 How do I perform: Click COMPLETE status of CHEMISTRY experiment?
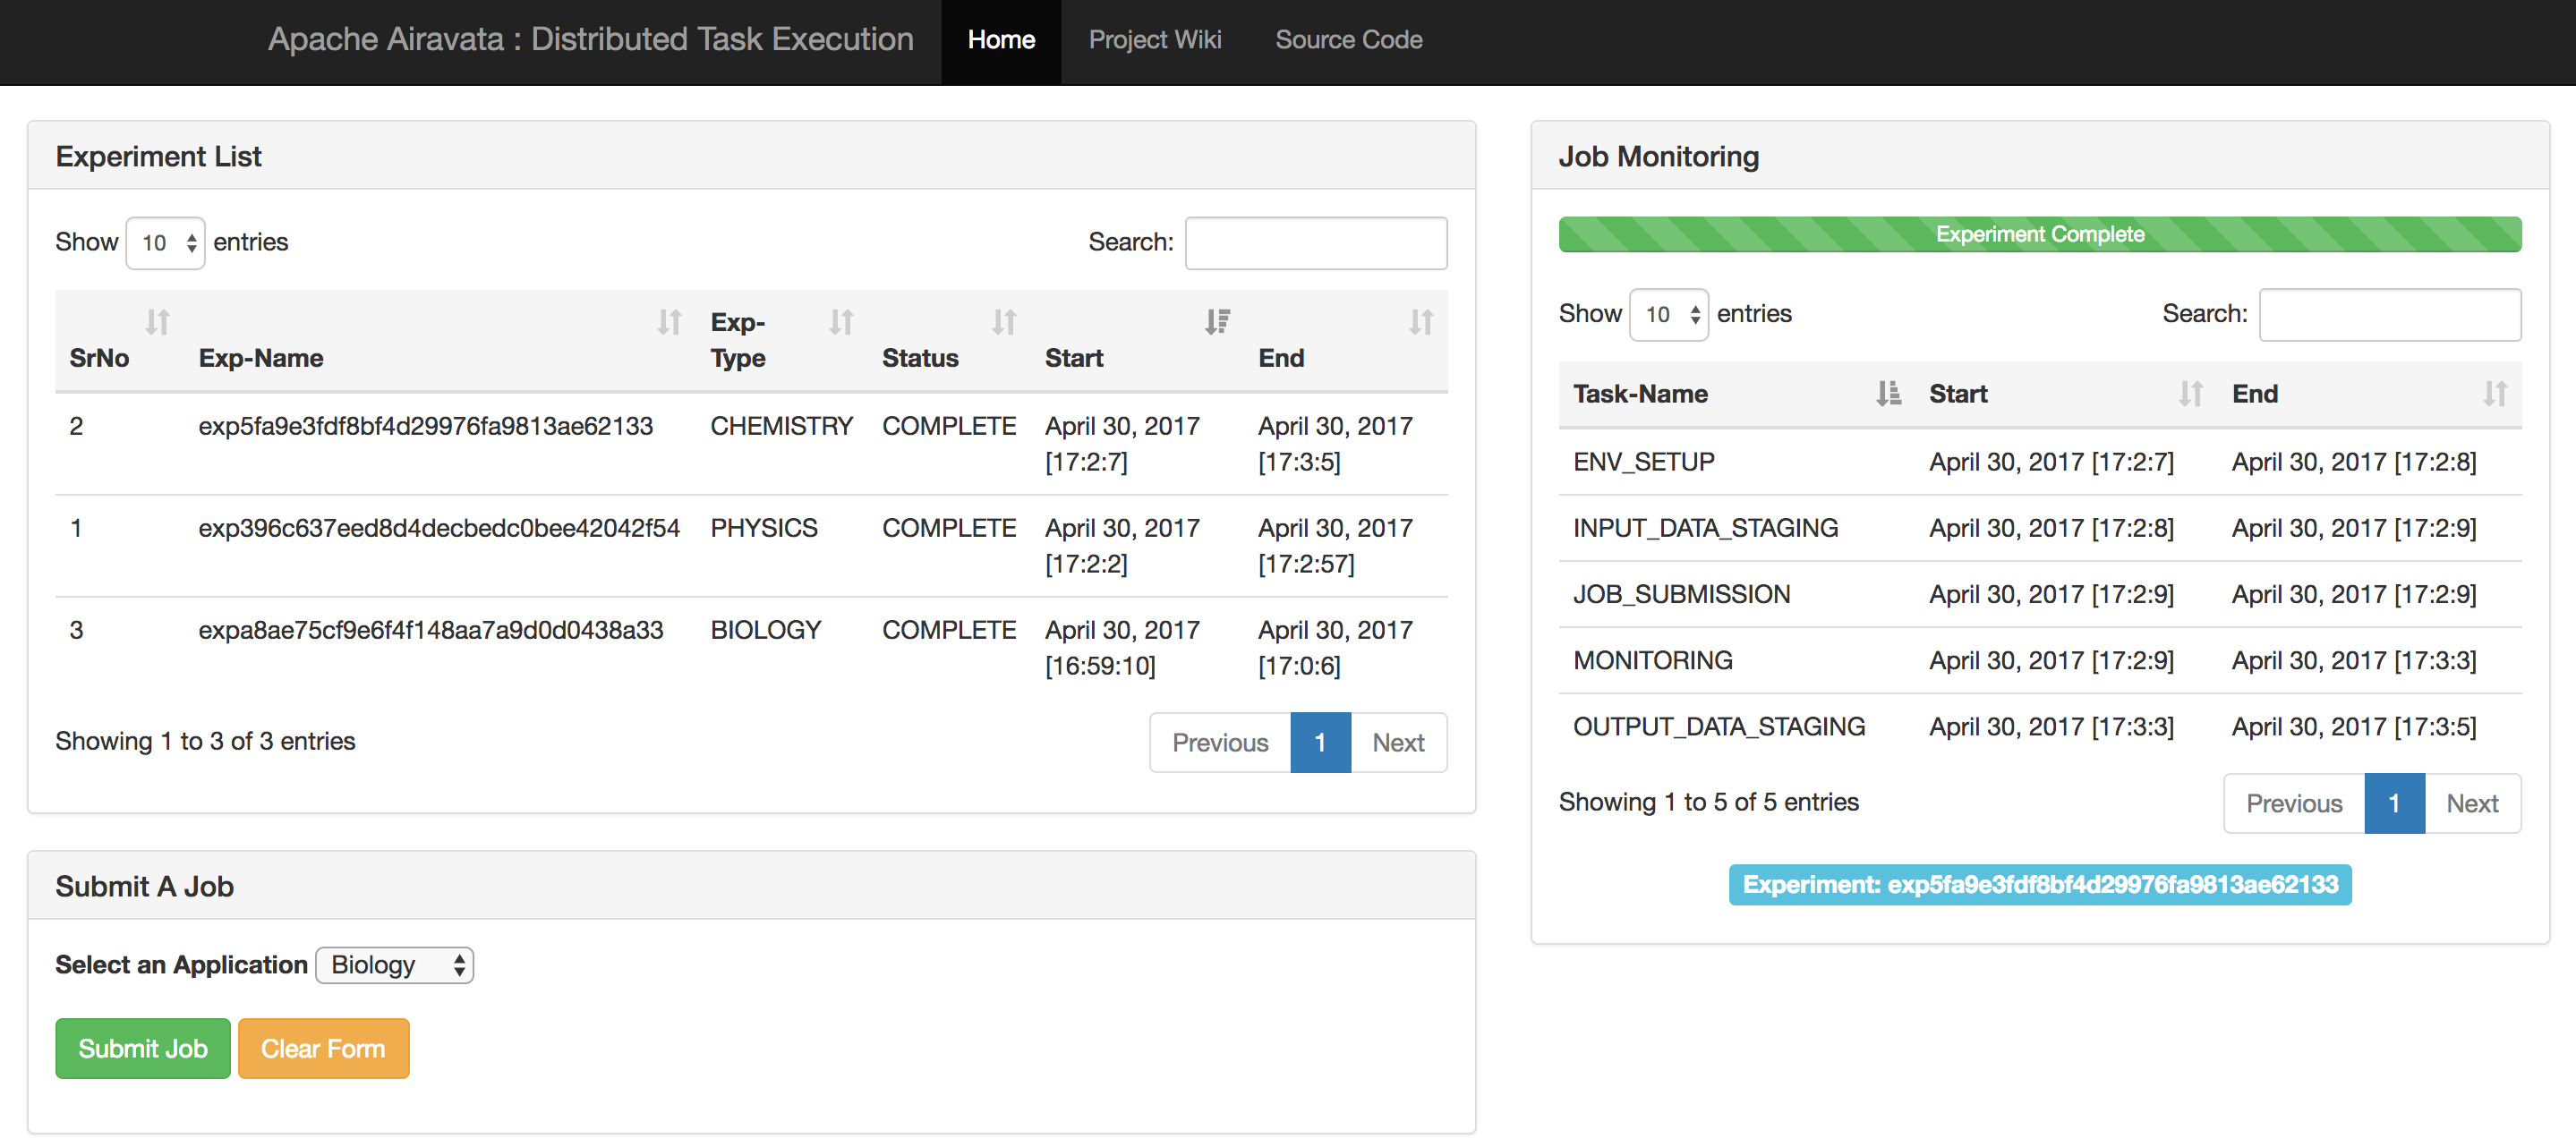[949, 427]
